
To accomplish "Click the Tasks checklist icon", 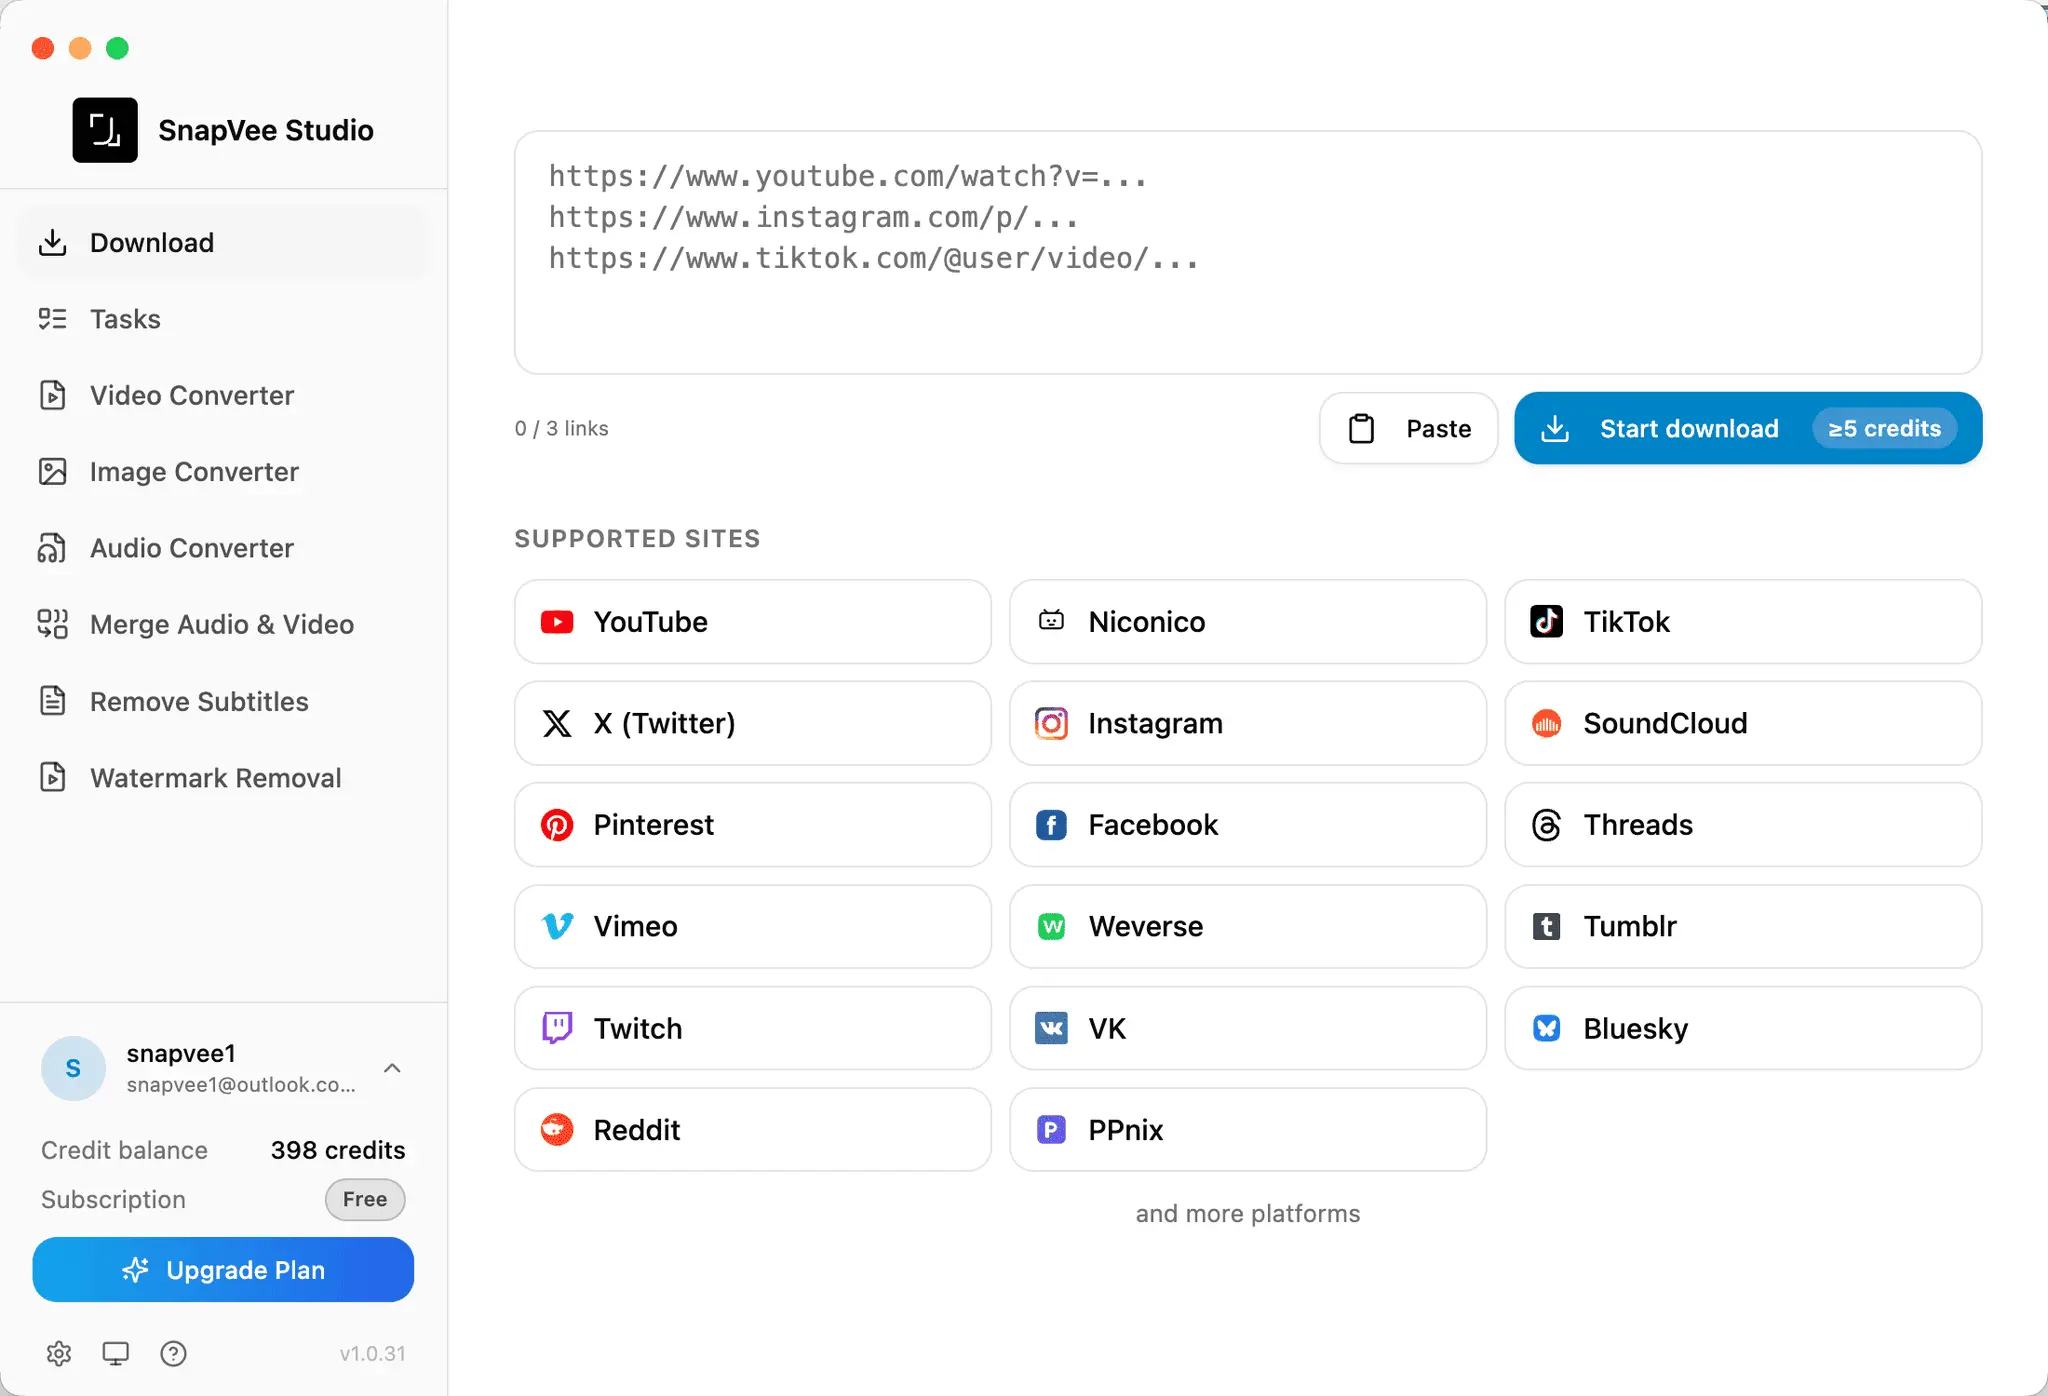I will click(52, 319).
